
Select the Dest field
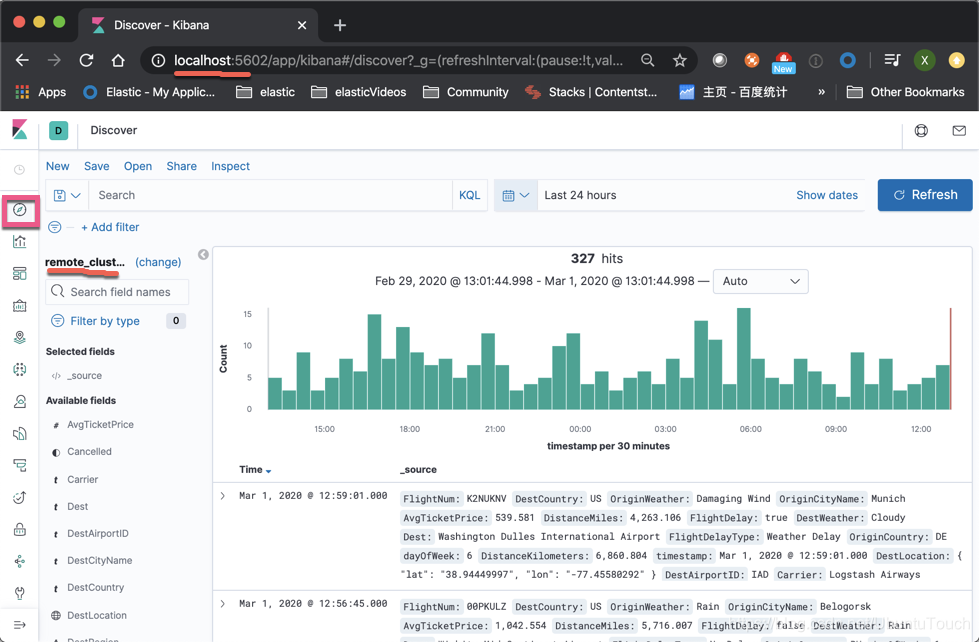(x=77, y=506)
